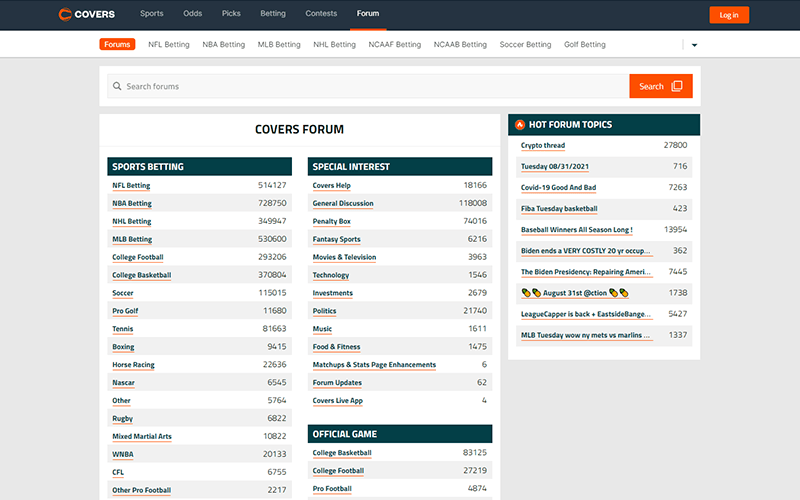Open the Other Pro Football forum link
Viewport: 800px width, 500px height.
tap(141, 490)
